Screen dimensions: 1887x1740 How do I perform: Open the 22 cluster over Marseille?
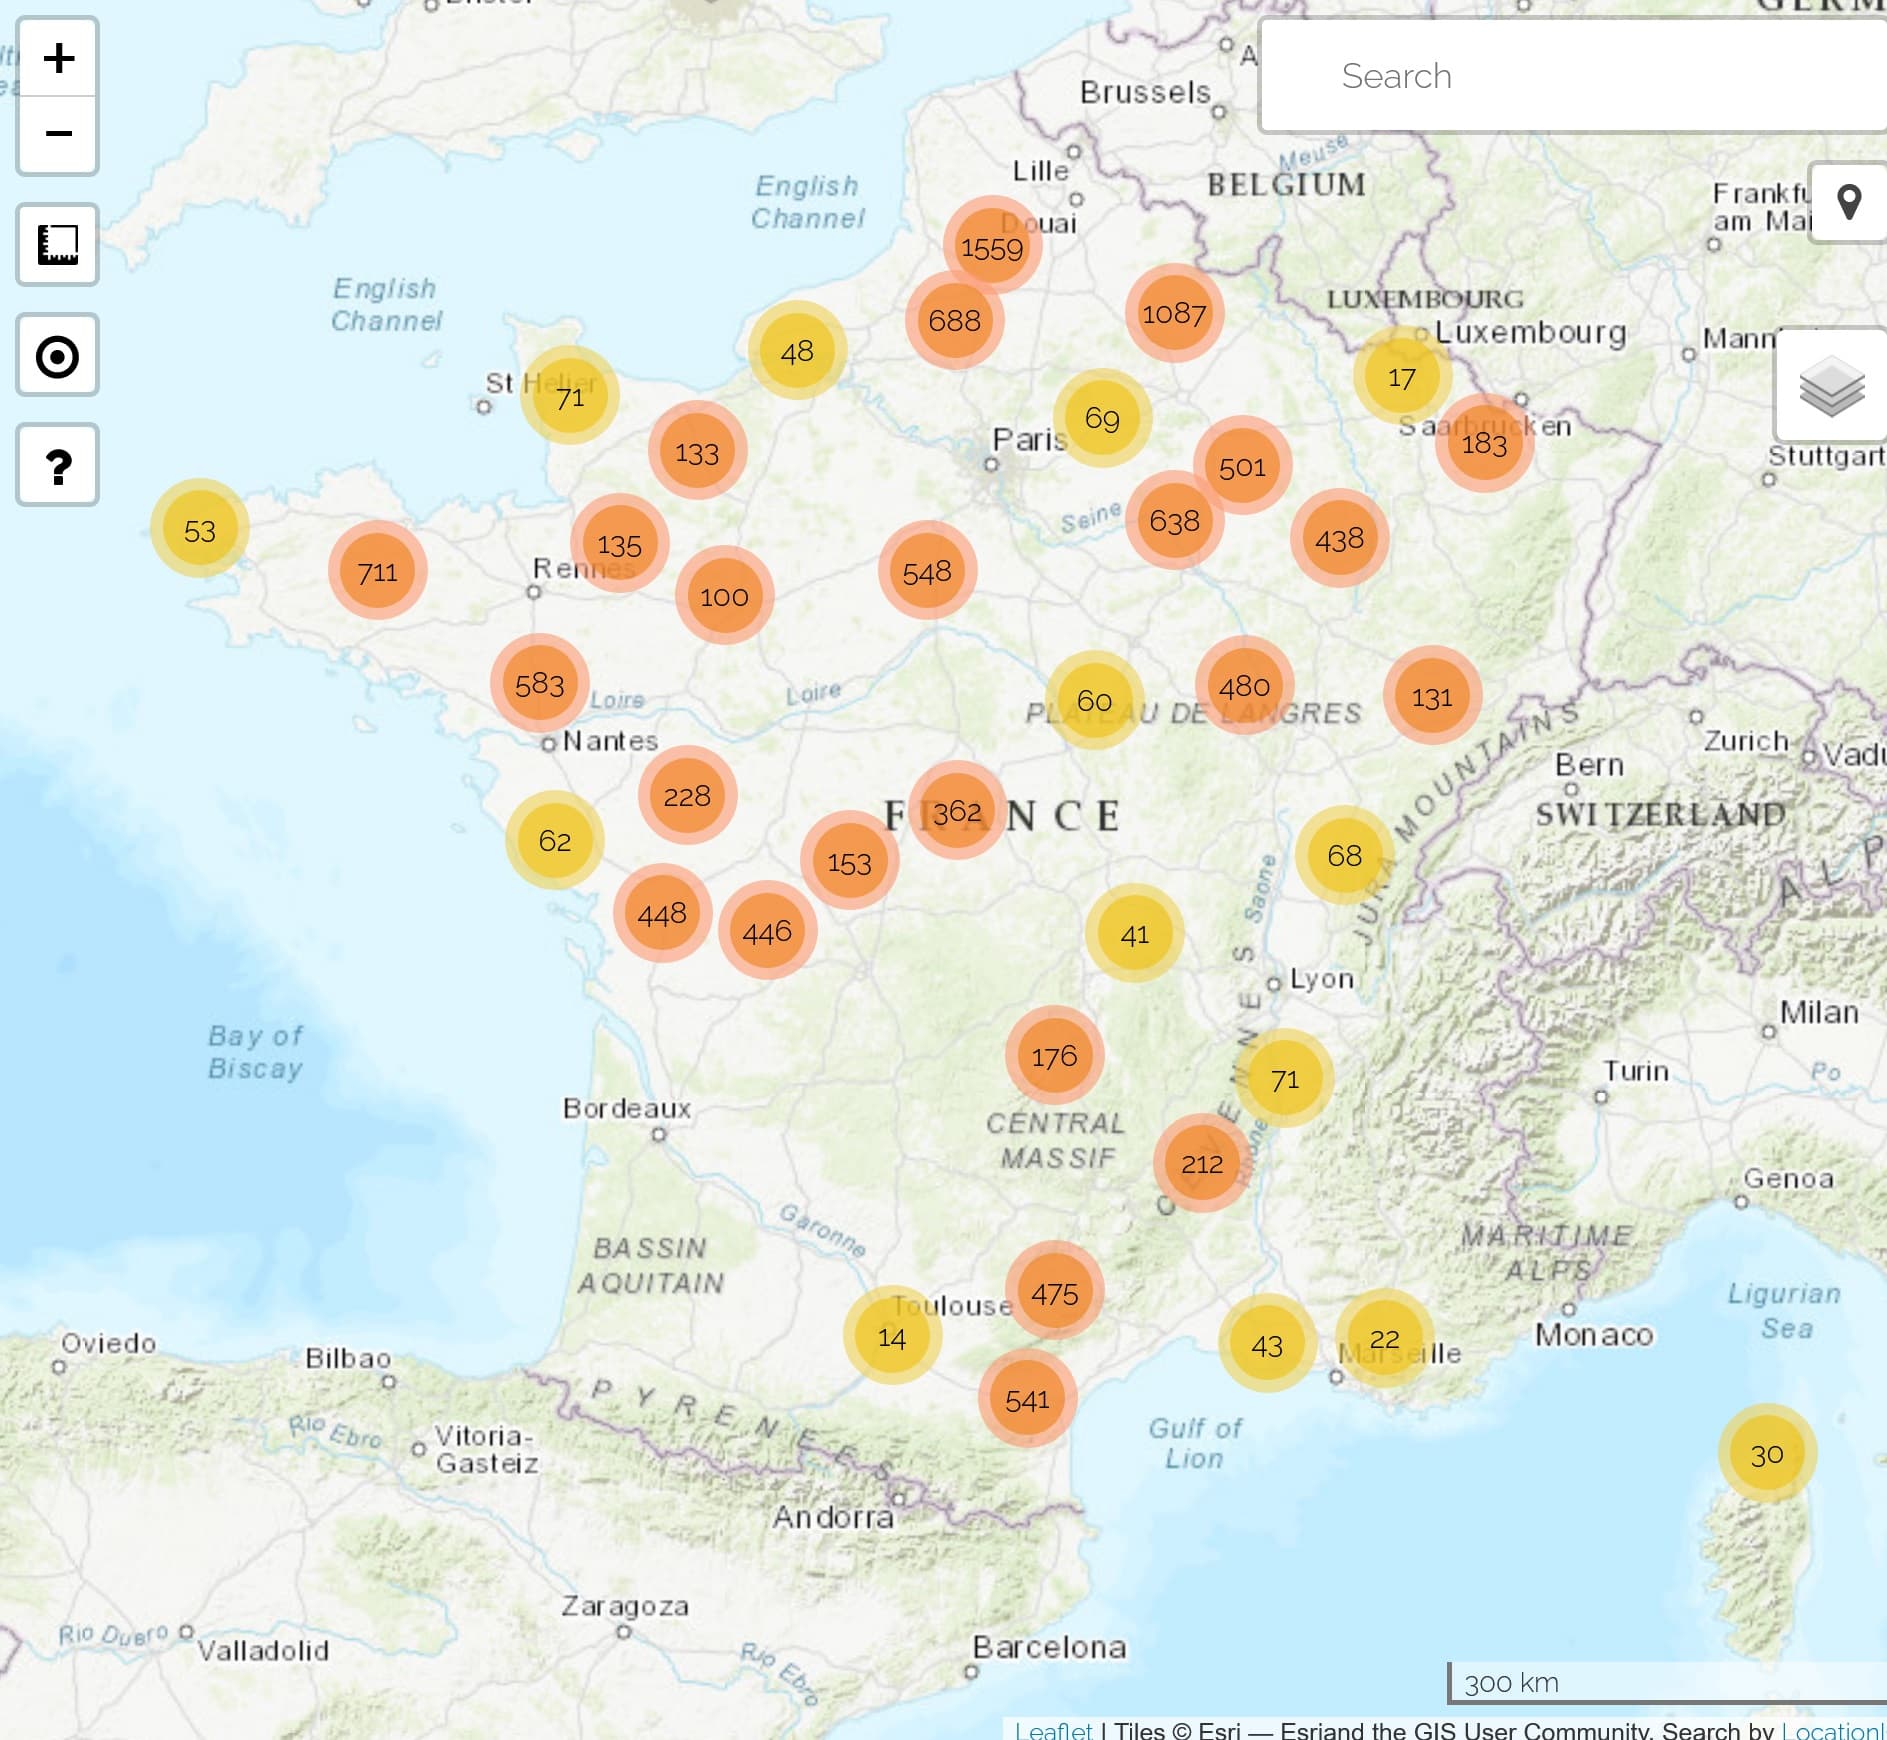[1384, 1338]
